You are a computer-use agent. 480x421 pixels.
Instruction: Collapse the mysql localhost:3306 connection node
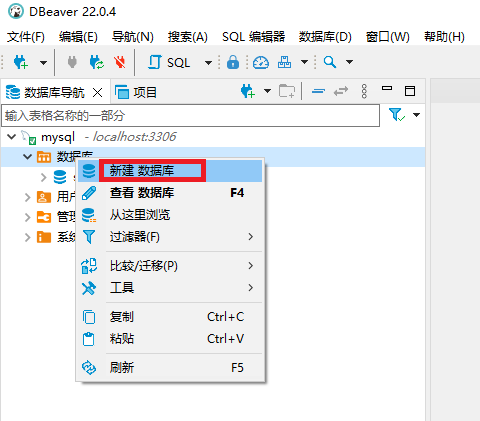pos(12,137)
